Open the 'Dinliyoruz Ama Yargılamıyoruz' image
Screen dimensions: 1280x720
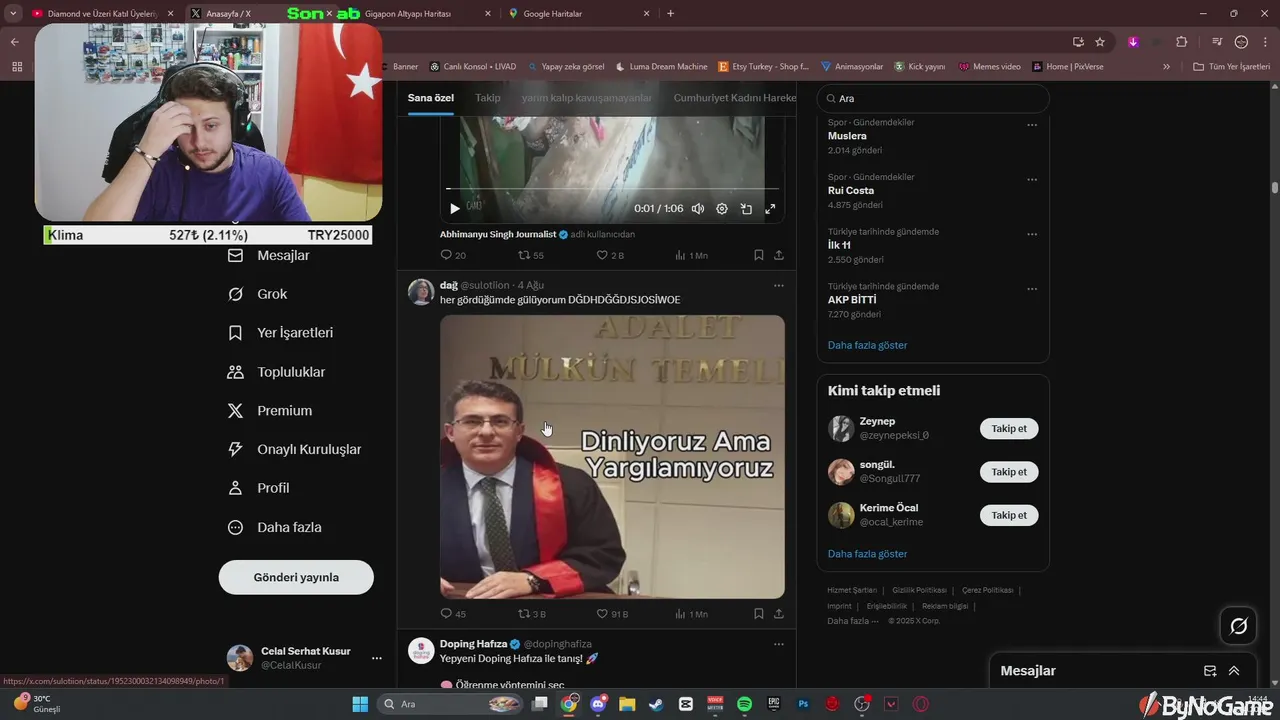point(612,457)
